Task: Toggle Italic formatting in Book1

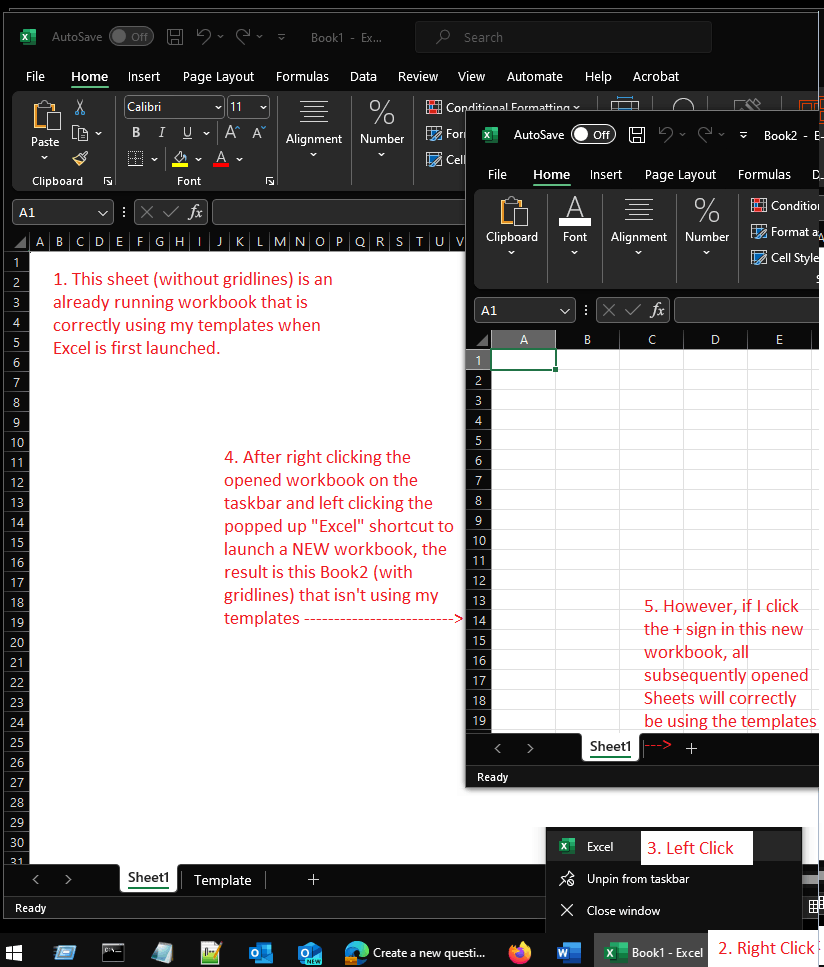Action: (x=162, y=133)
